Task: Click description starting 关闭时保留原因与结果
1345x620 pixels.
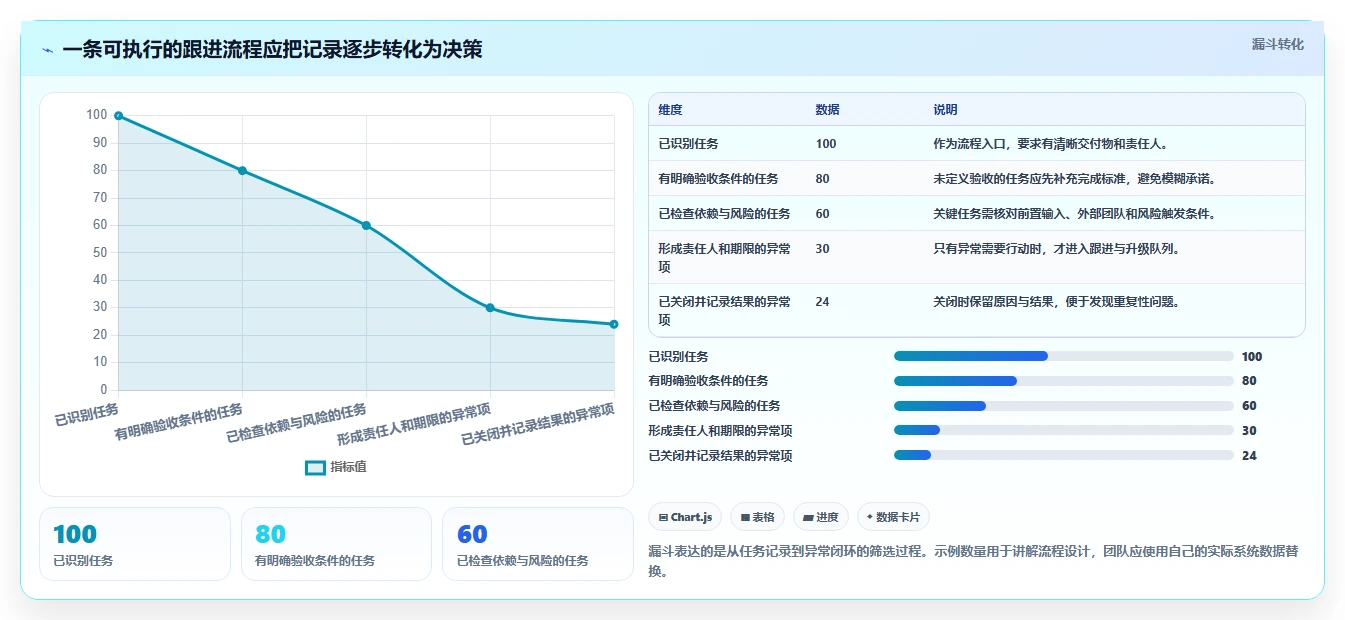Action: tap(1056, 302)
